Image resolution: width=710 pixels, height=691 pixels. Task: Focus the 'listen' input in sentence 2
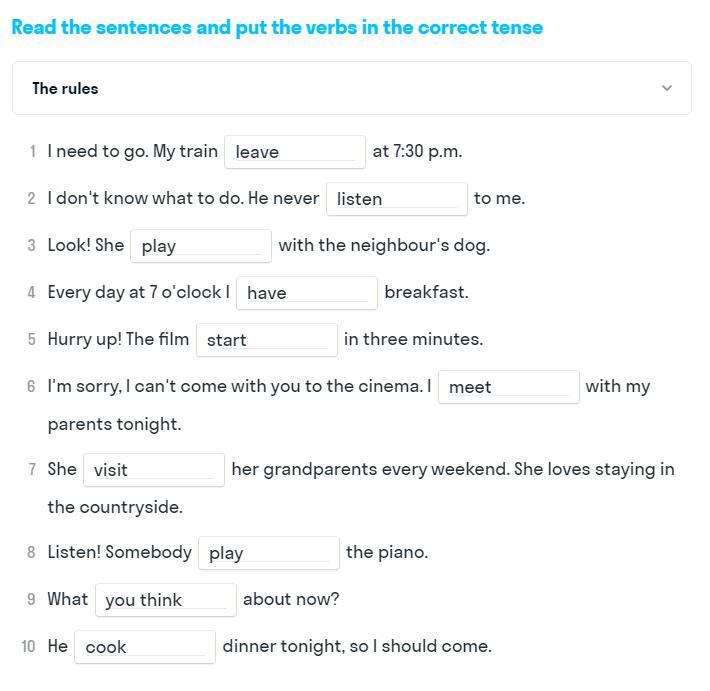(397, 199)
